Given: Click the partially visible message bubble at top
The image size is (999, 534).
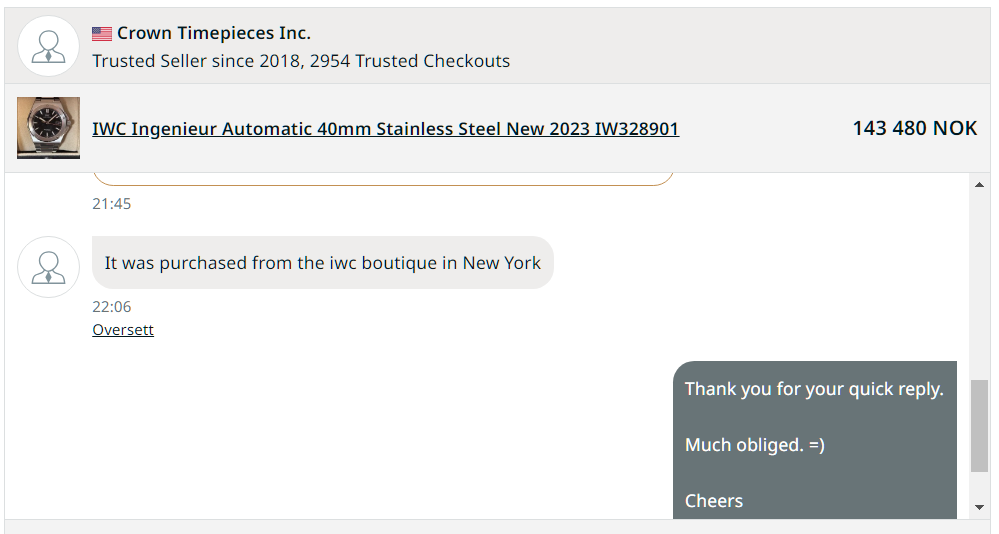Looking at the screenshot, I should click(383, 179).
